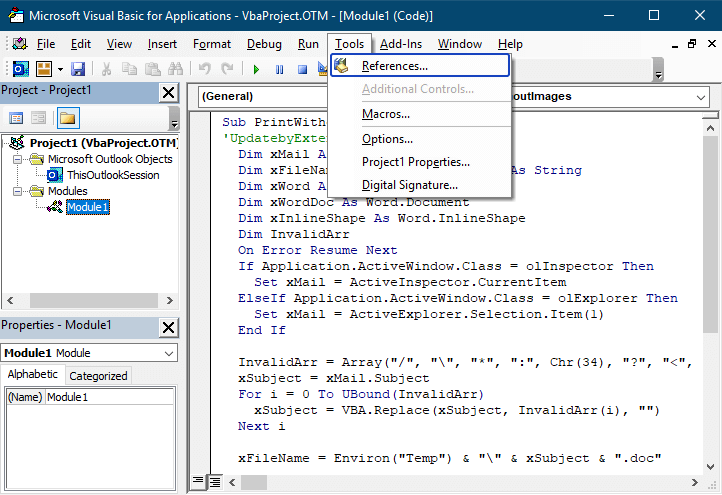The height and width of the screenshot is (495, 722).
Task: Select Digital Signature... menu entry
Action: (x=409, y=185)
